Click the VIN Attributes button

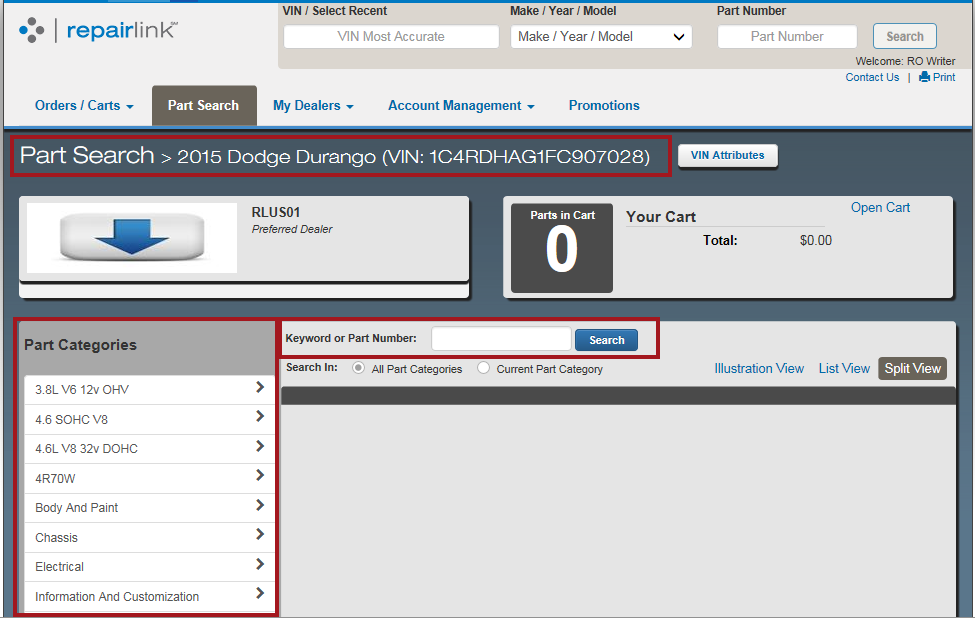point(727,155)
